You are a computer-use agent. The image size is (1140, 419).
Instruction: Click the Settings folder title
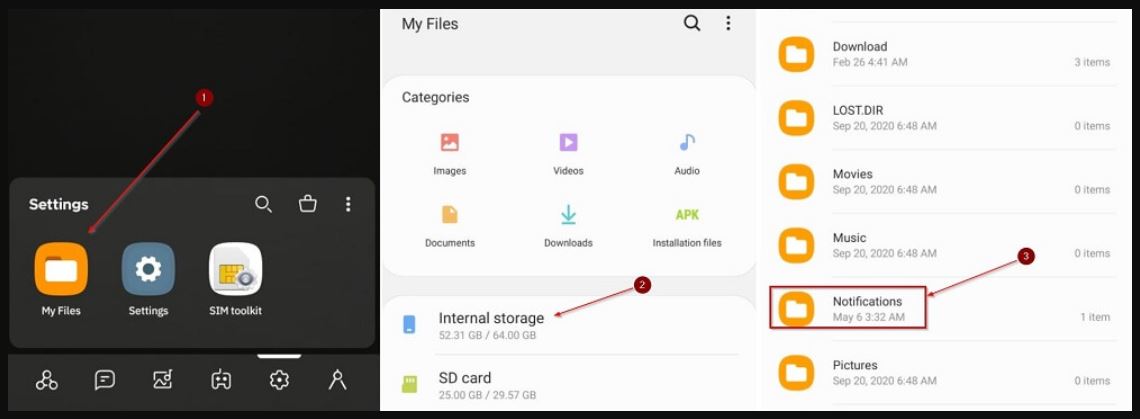(x=58, y=204)
